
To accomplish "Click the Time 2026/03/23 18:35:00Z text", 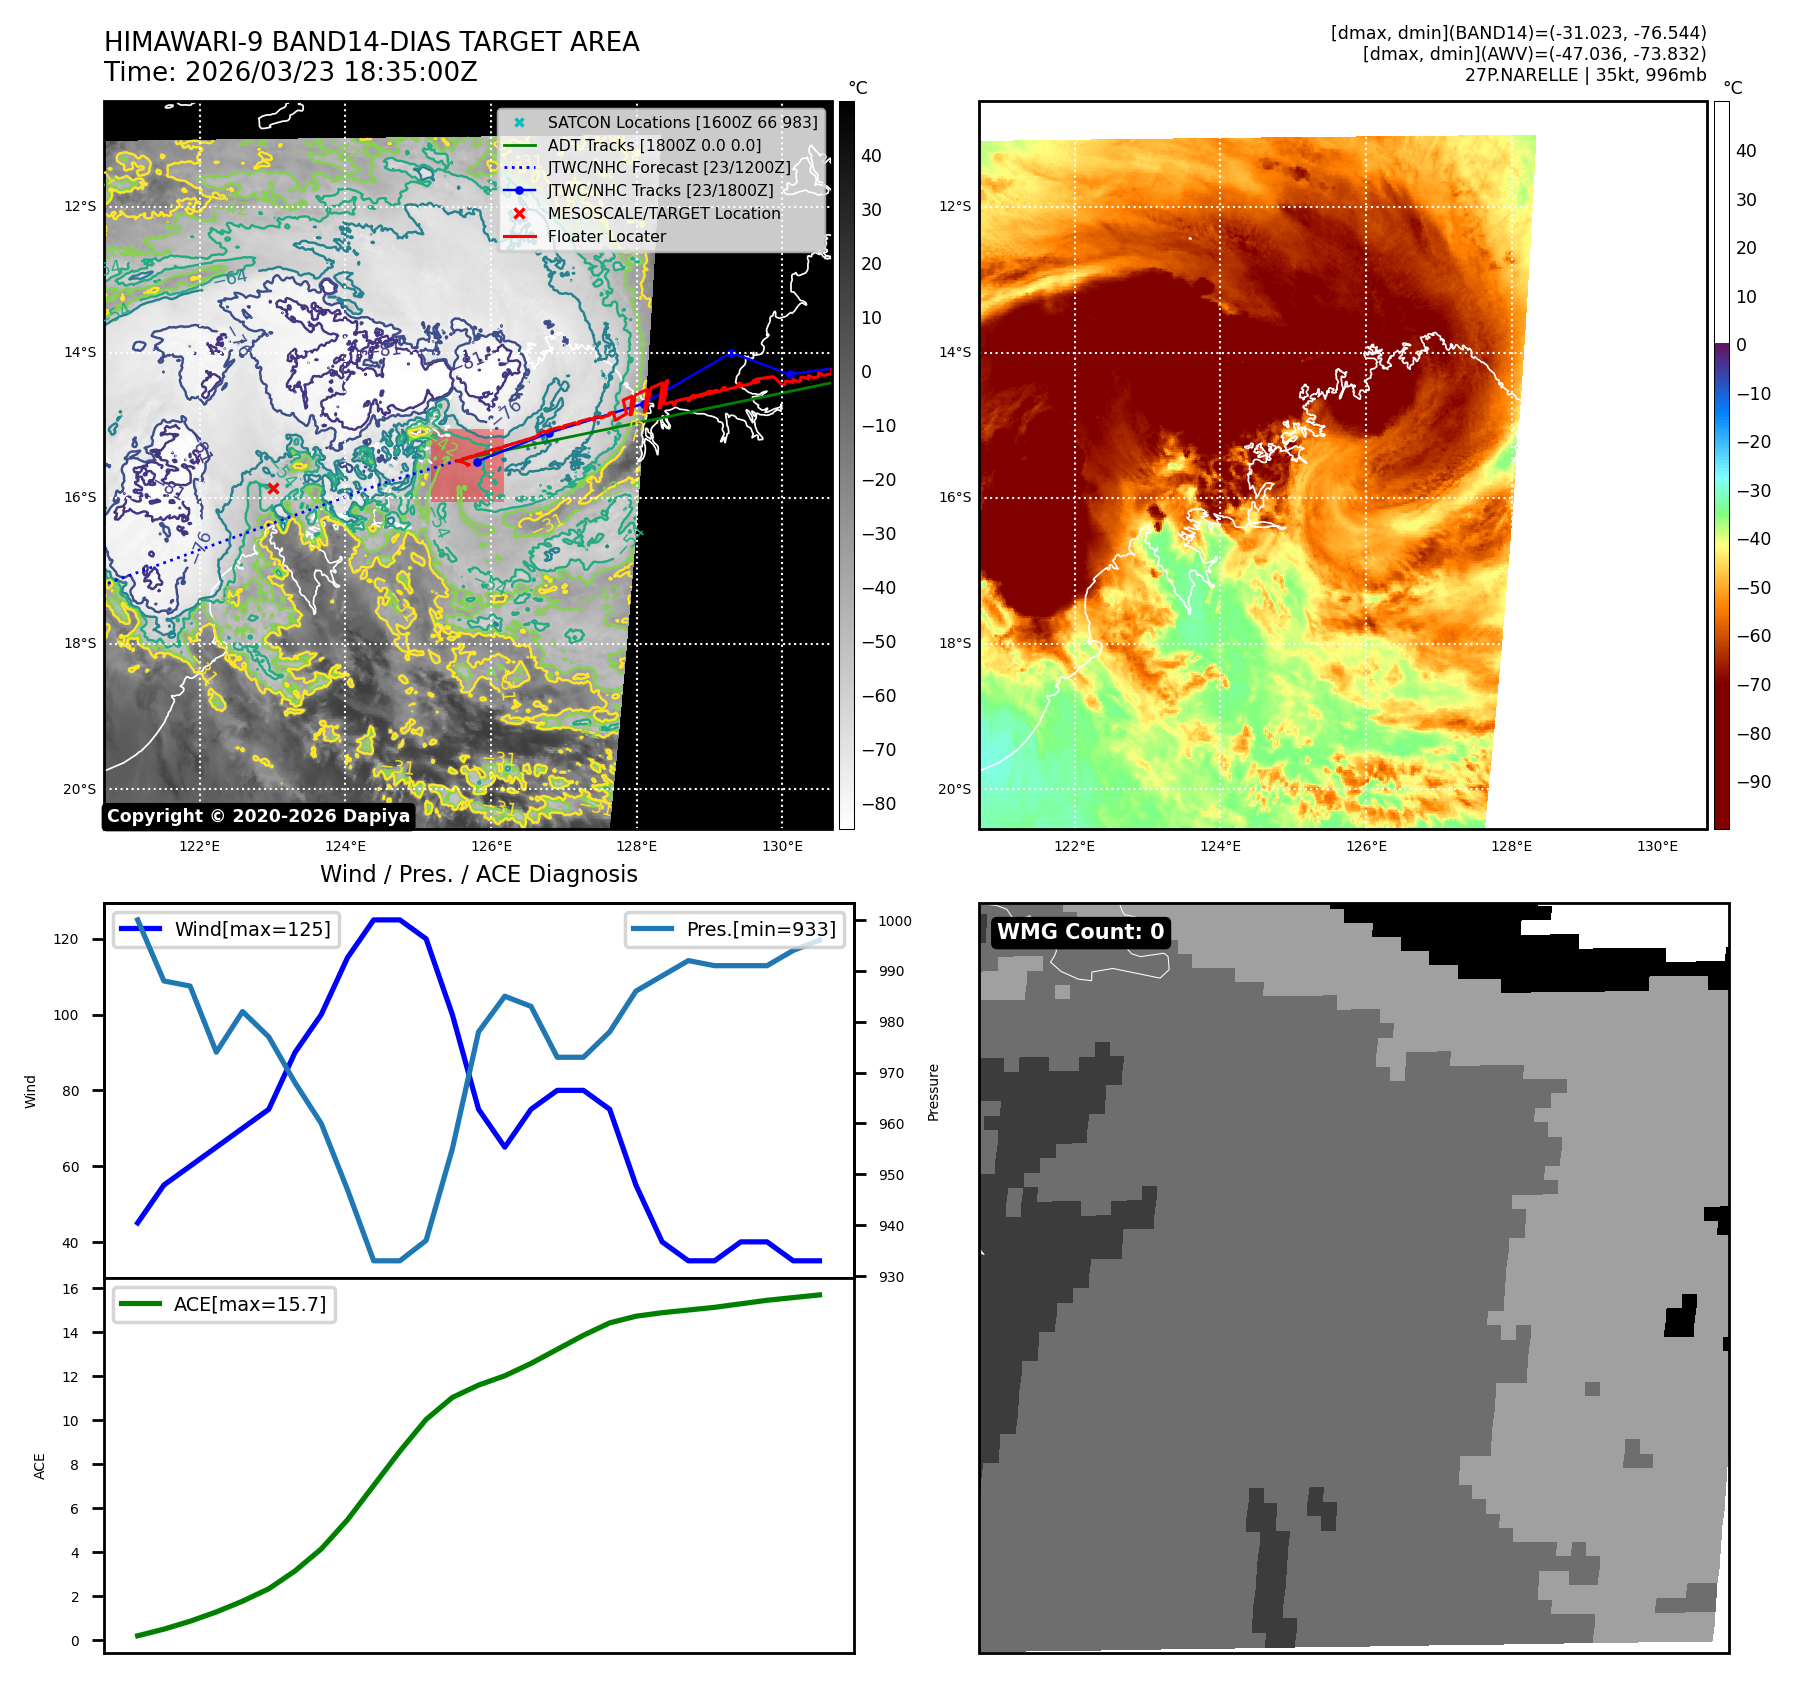I will [x=291, y=72].
